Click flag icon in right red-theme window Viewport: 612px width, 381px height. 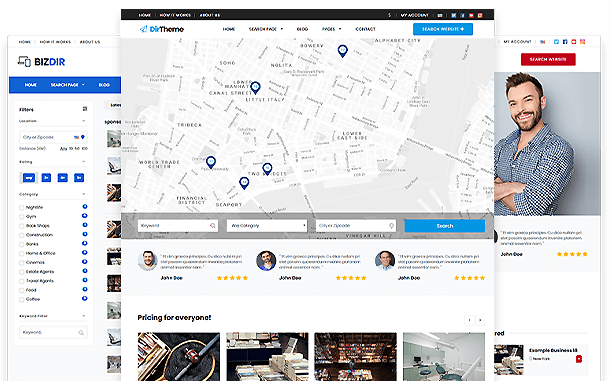[543, 42]
